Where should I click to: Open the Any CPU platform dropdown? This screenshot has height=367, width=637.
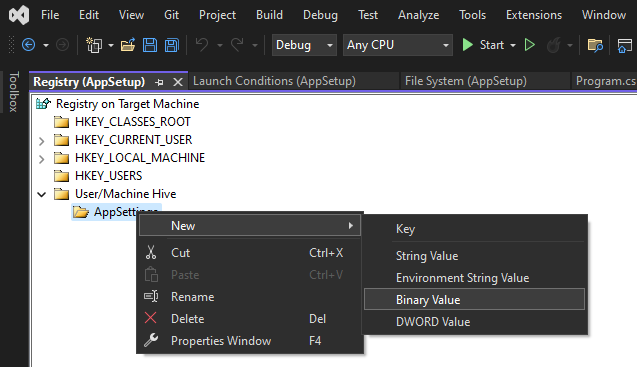(x=397, y=45)
